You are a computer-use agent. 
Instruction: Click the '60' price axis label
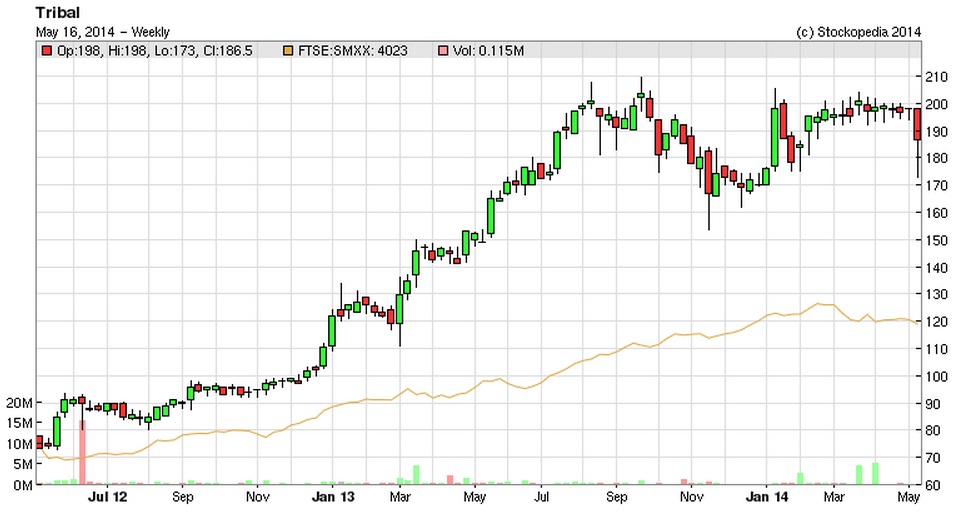click(x=932, y=485)
